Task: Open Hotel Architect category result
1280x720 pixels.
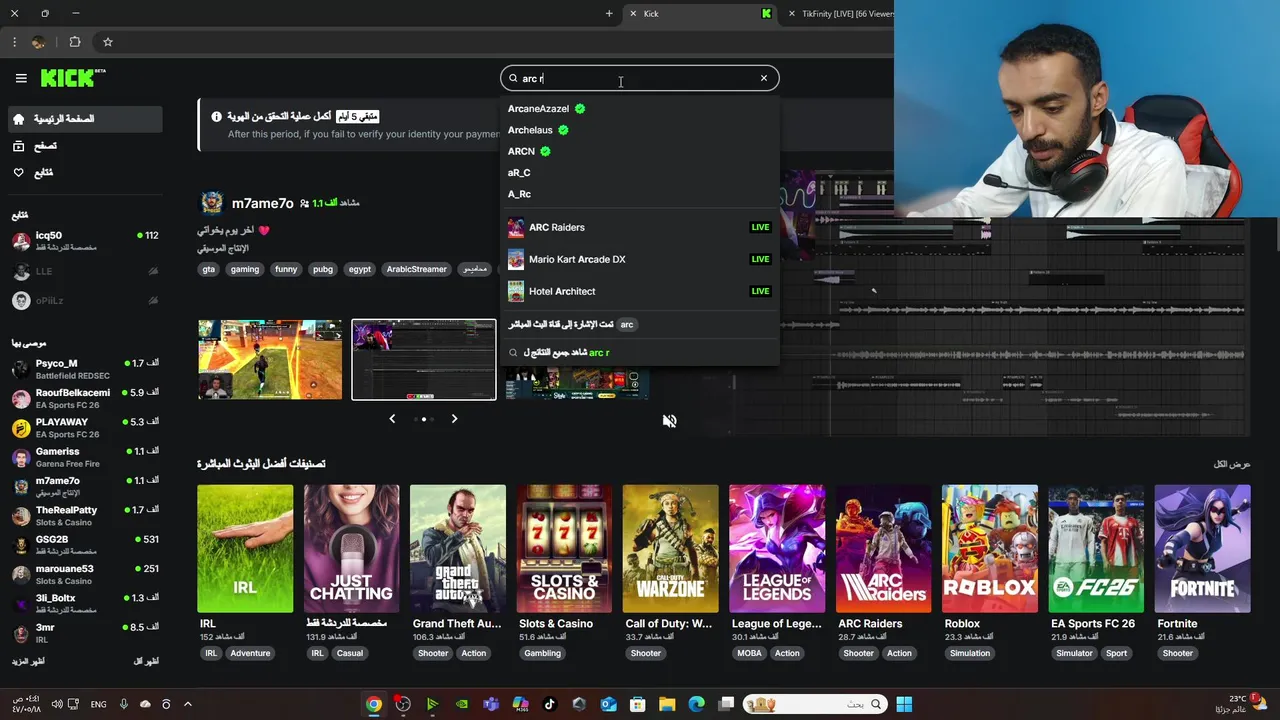Action: (639, 291)
